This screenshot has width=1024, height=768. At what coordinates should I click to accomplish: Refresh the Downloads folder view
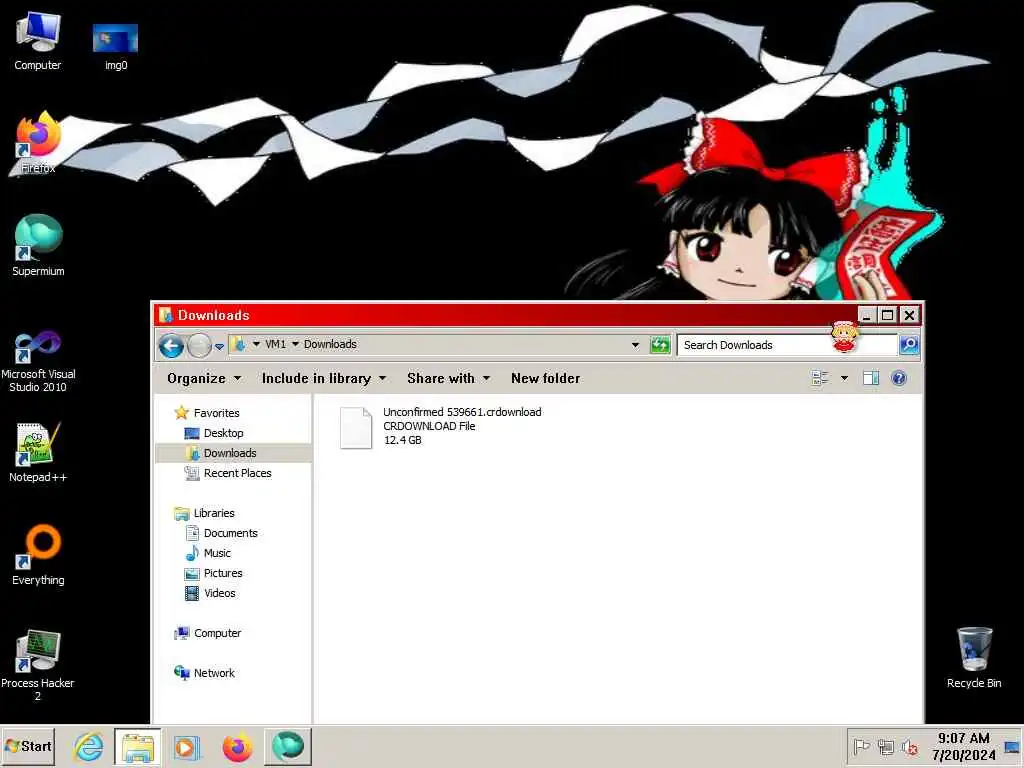pyautogui.click(x=660, y=345)
